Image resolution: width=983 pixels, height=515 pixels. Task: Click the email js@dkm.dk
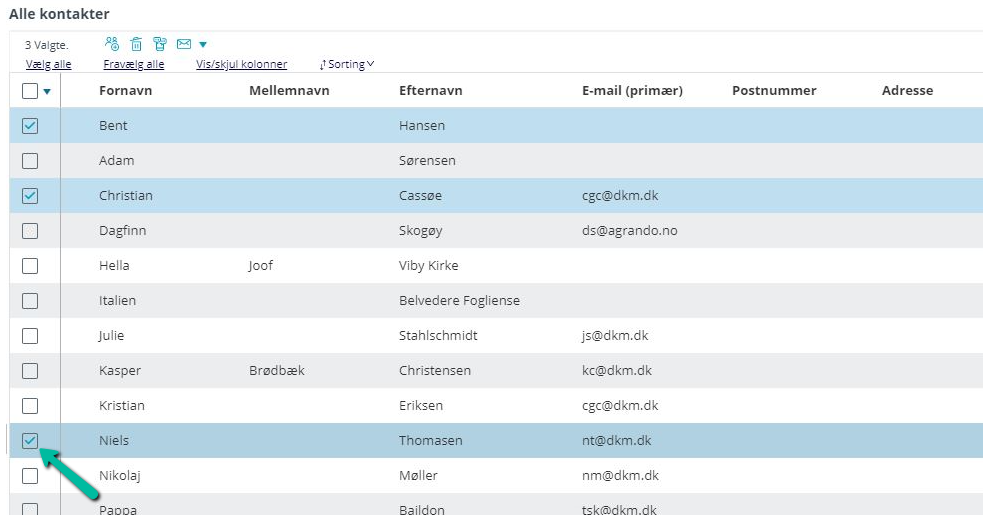click(615, 336)
